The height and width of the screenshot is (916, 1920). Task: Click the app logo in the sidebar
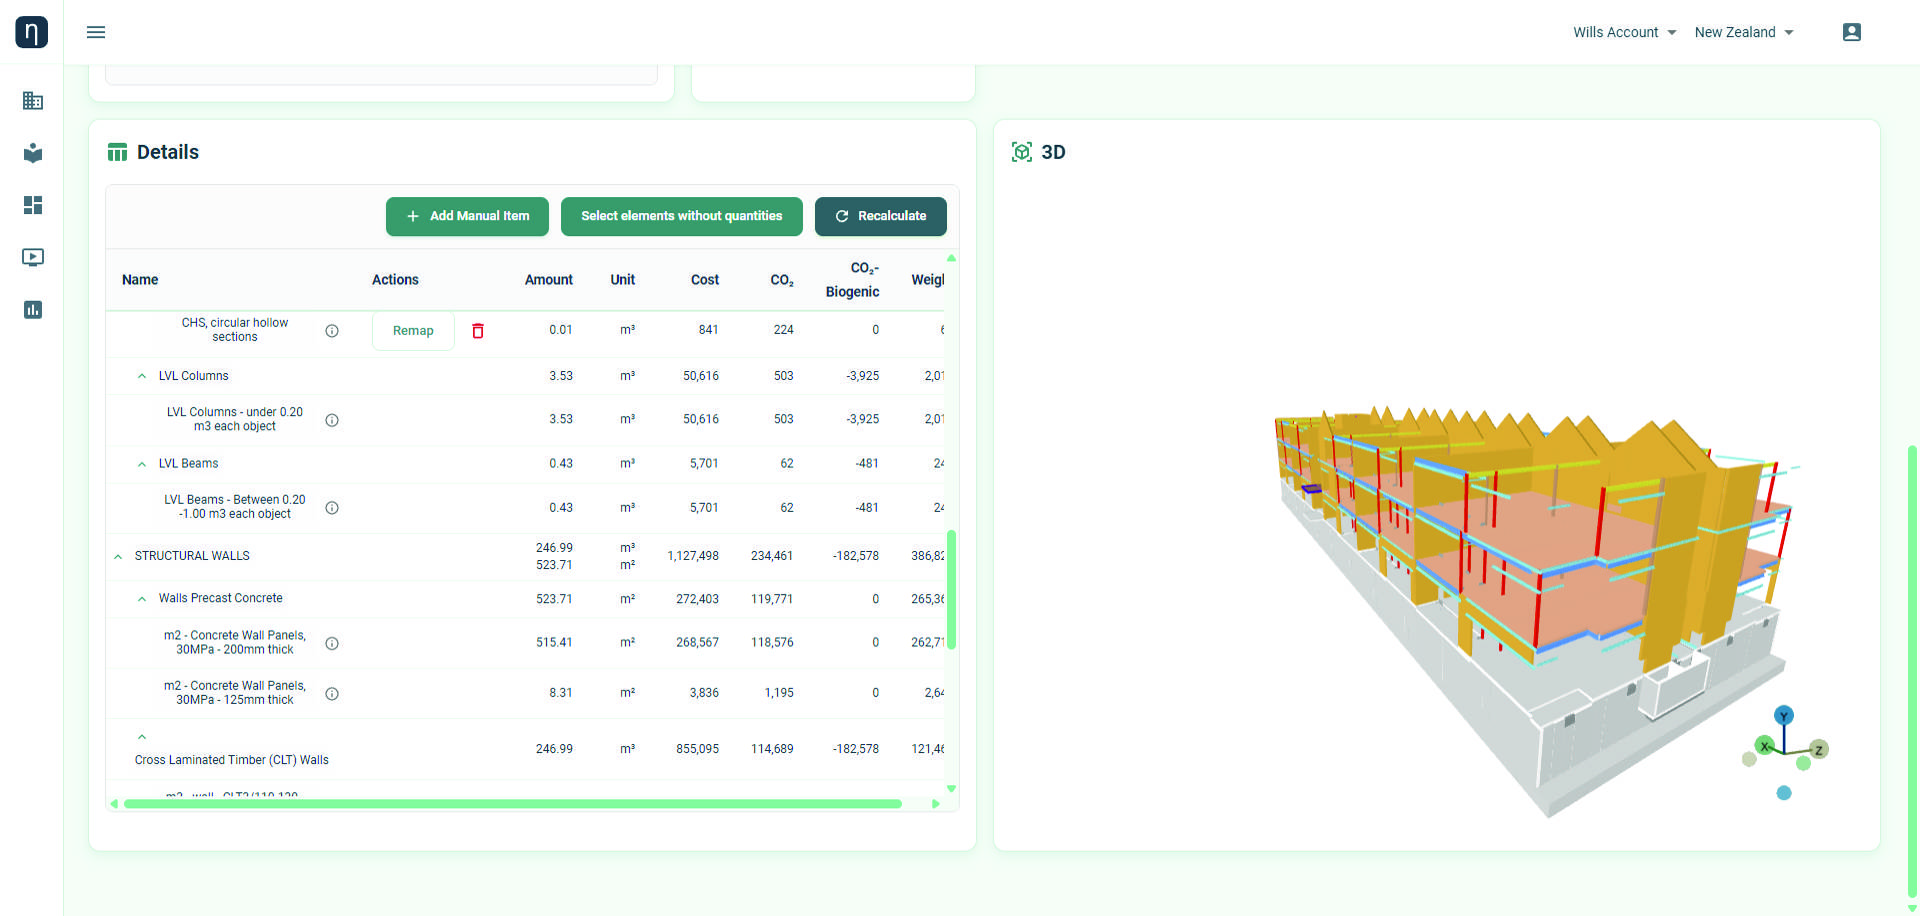pos(32,32)
